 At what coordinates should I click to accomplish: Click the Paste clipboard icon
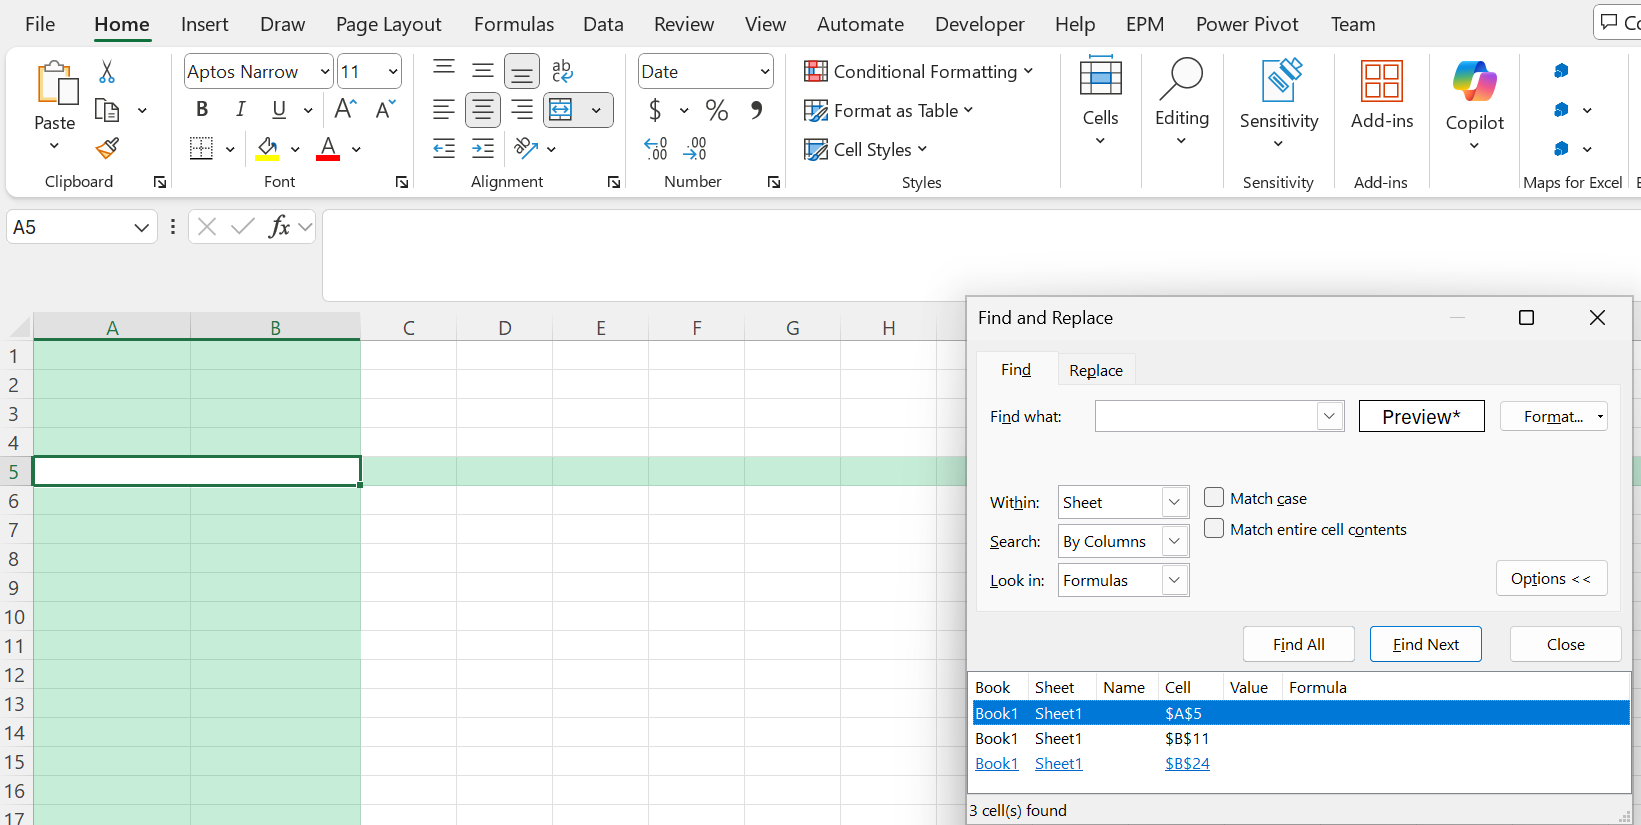click(x=55, y=84)
